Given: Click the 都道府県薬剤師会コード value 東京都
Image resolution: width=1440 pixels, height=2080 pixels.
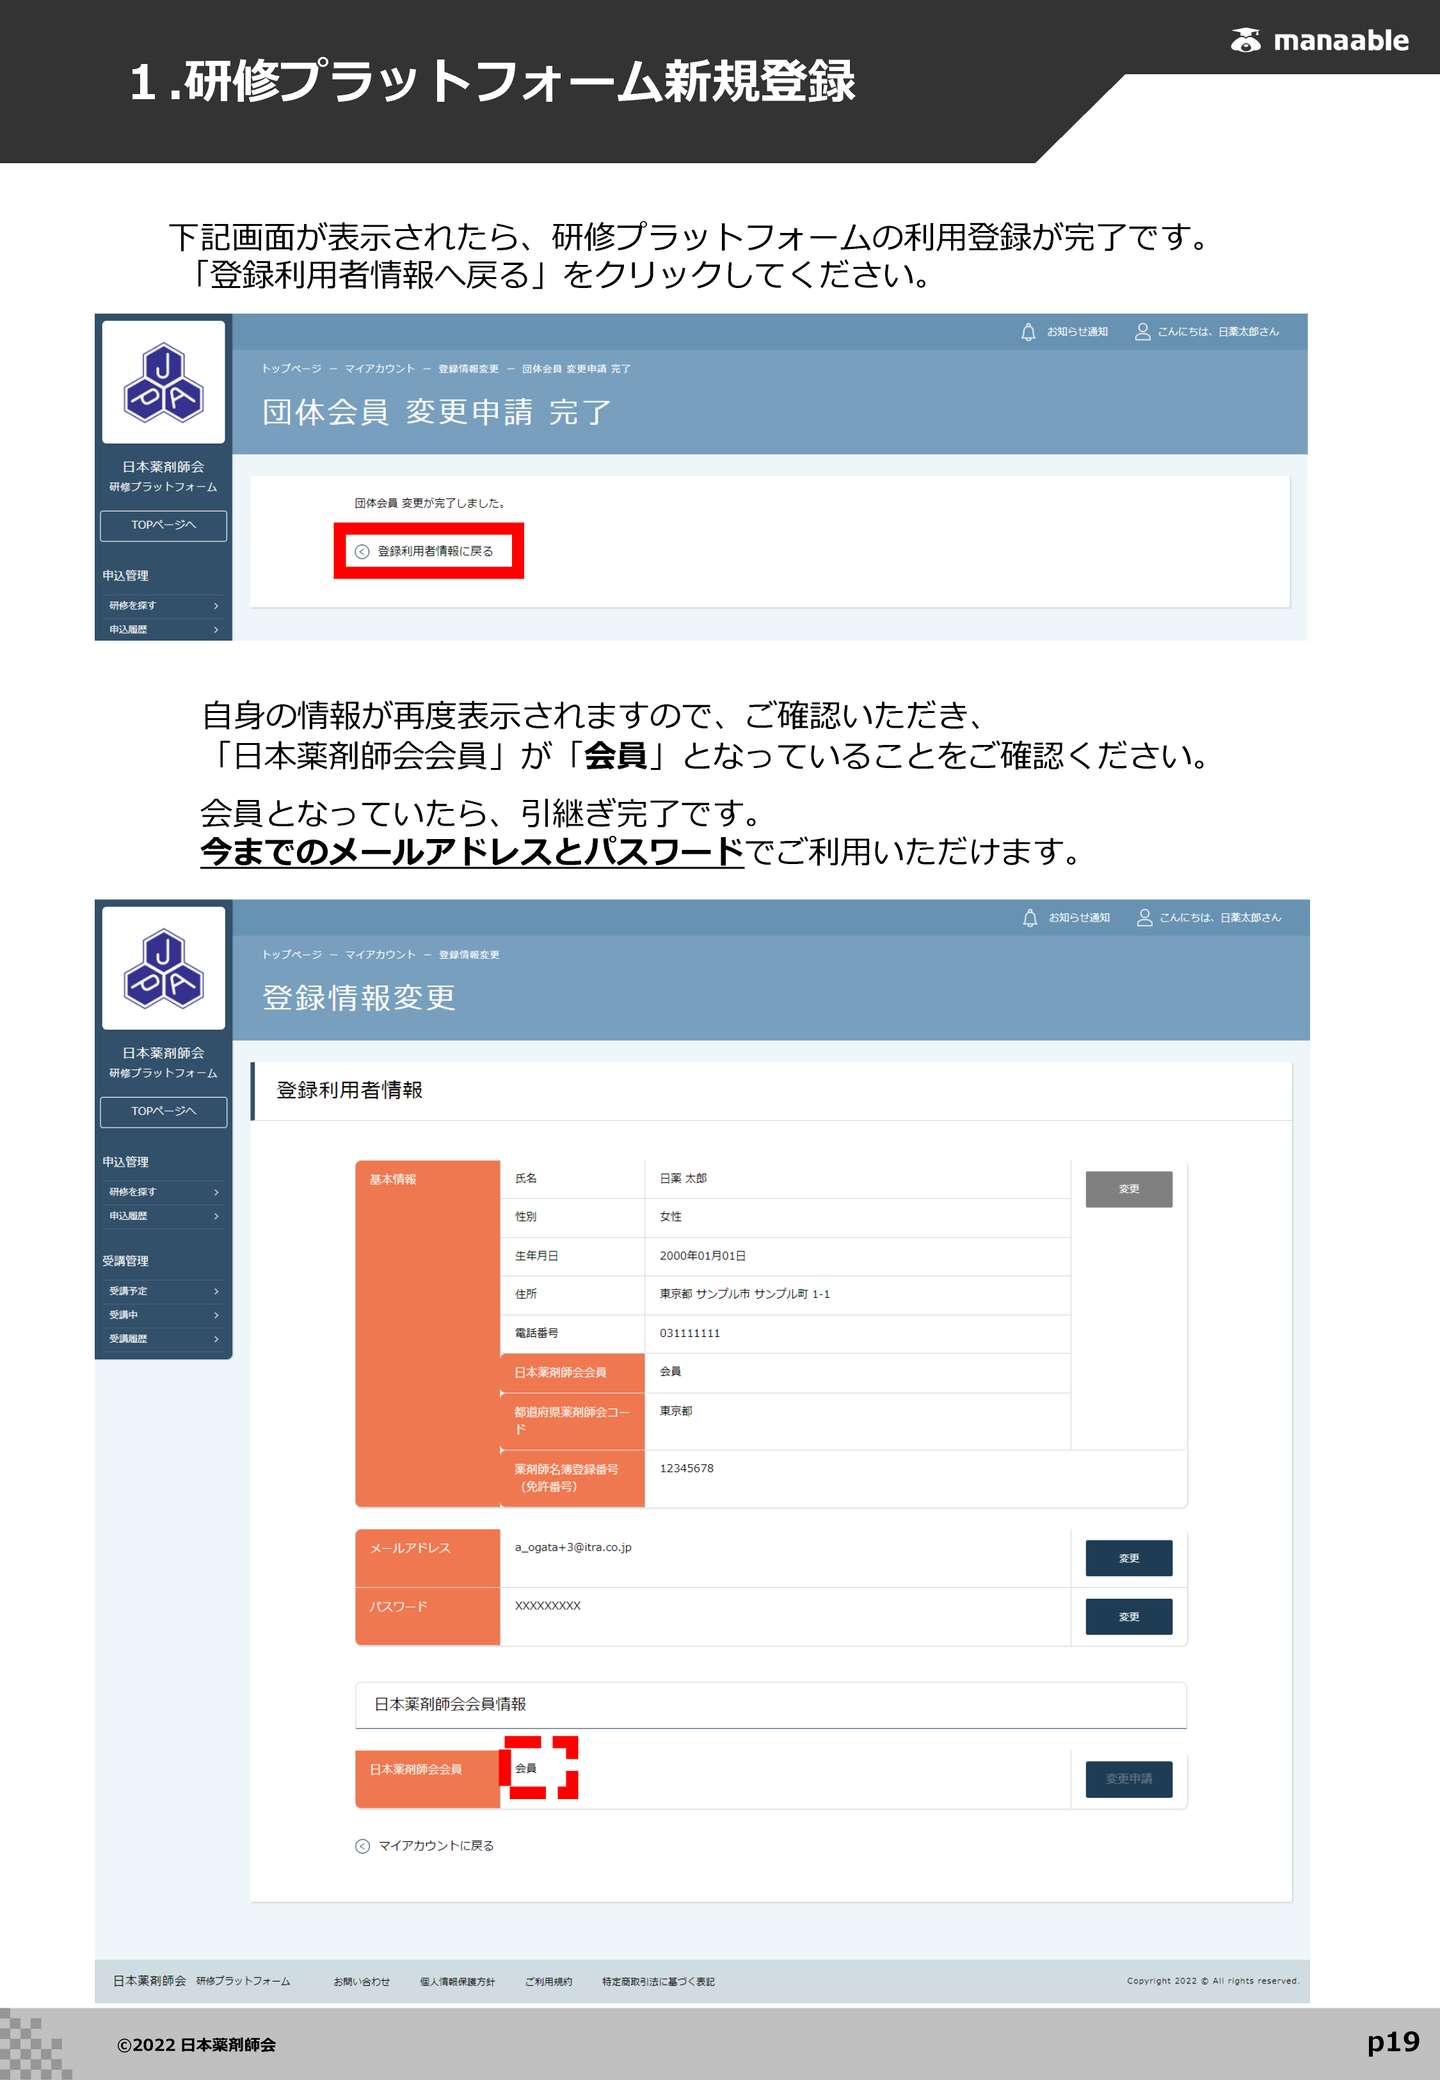Looking at the screenshot, I should click(x=676, y=1411).
